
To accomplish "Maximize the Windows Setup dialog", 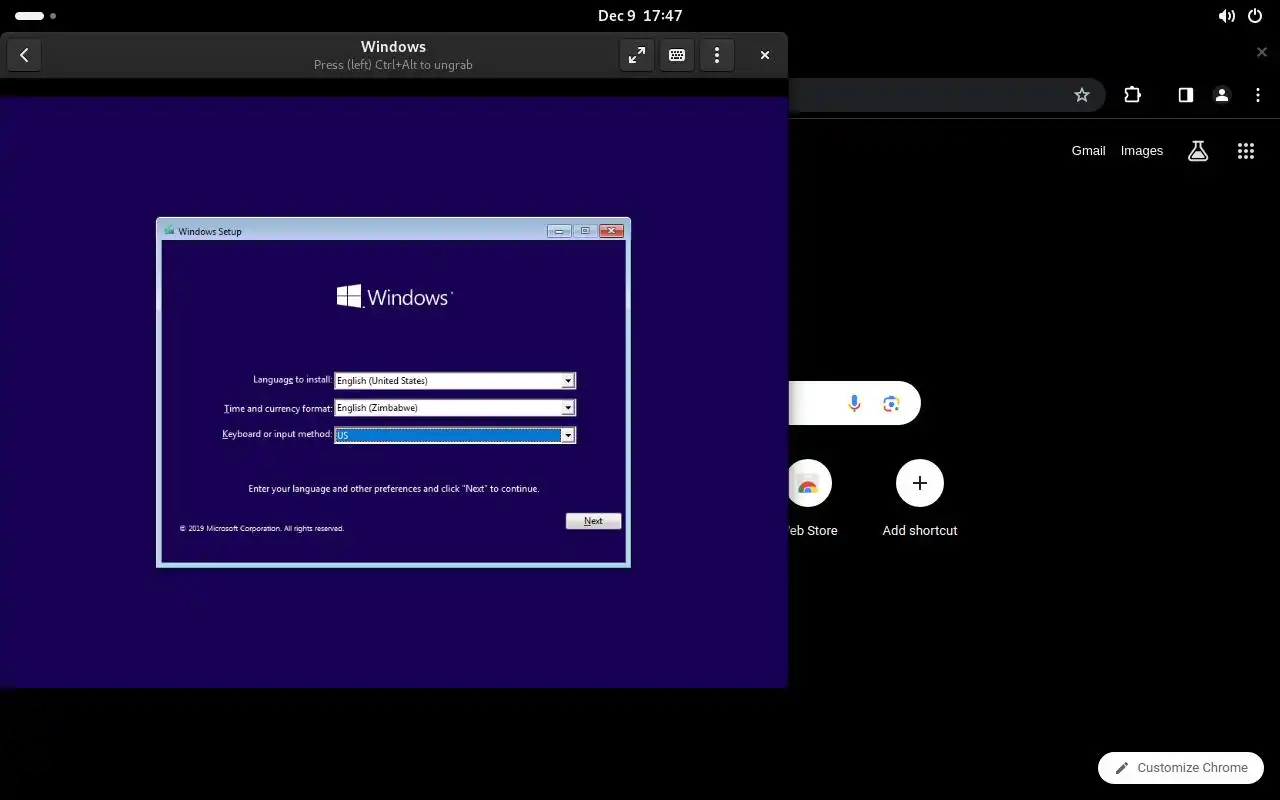I will 585,231.
